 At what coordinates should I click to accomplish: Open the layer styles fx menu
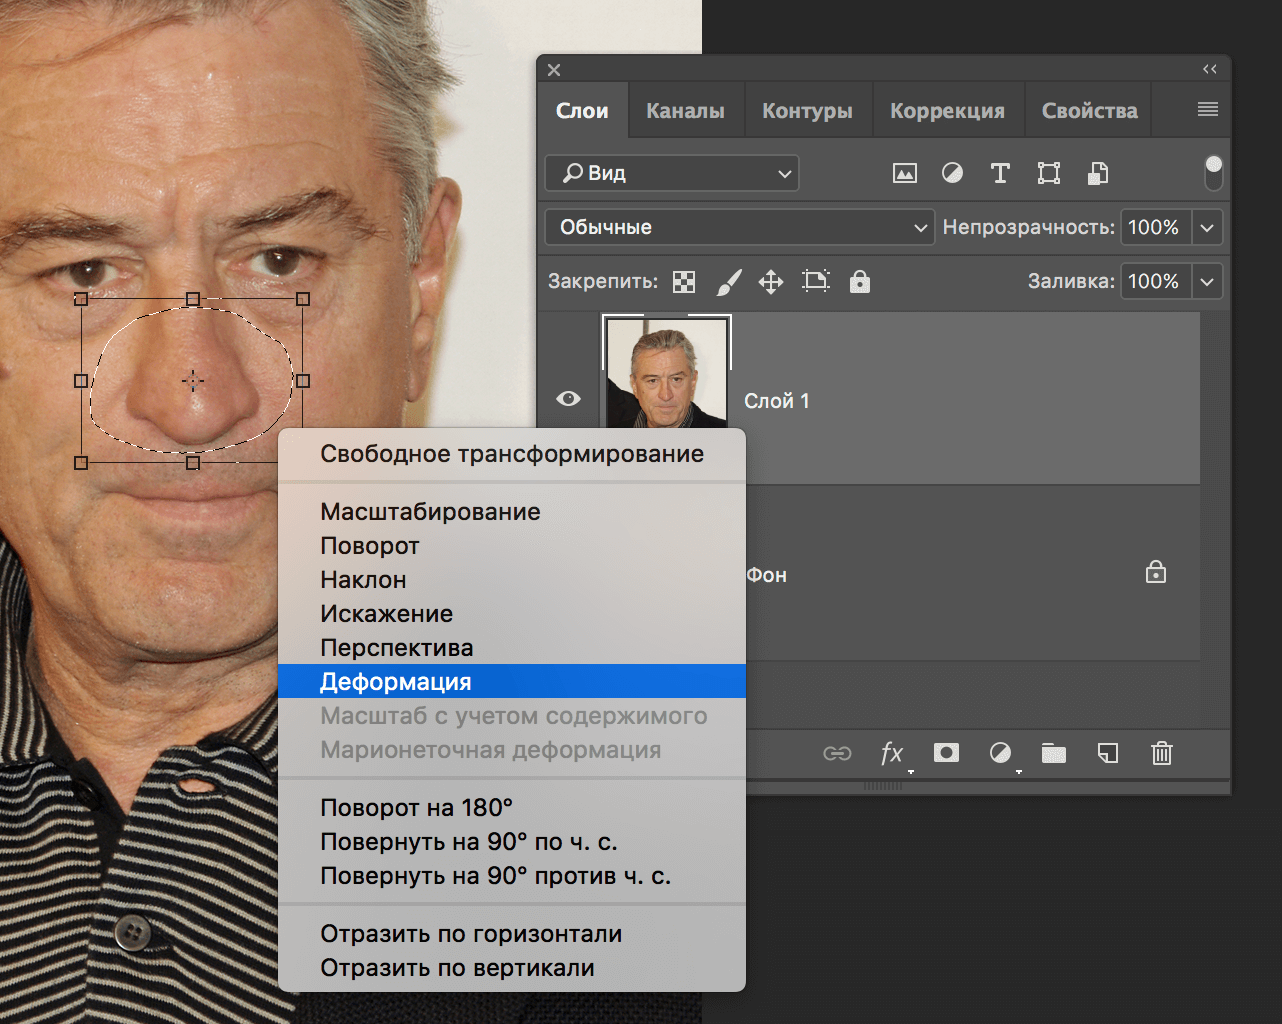point(891,753)
